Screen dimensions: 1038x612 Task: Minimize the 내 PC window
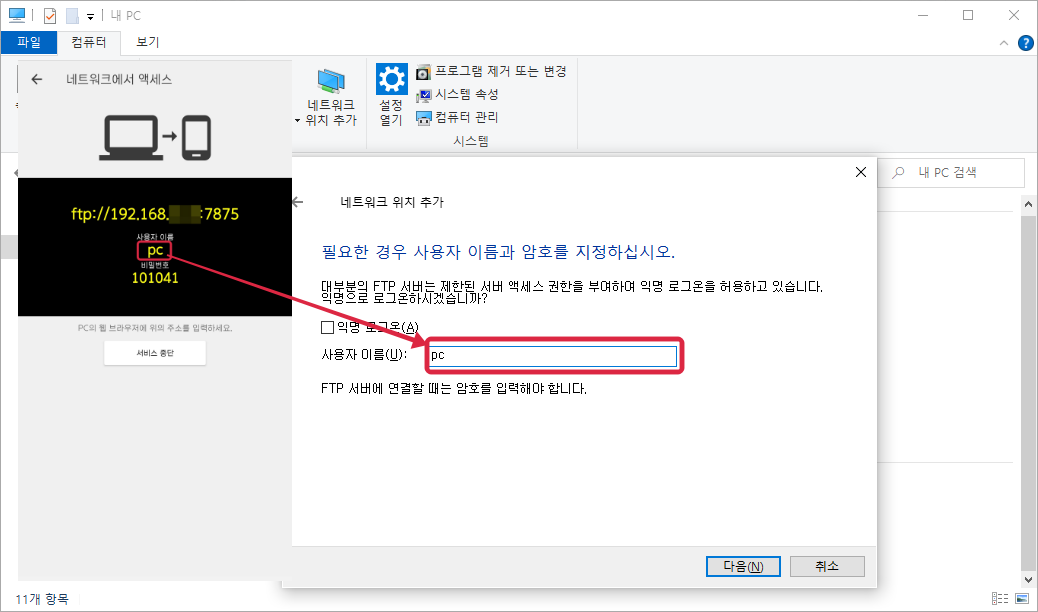pyautogui.click(x=923, y=15)
